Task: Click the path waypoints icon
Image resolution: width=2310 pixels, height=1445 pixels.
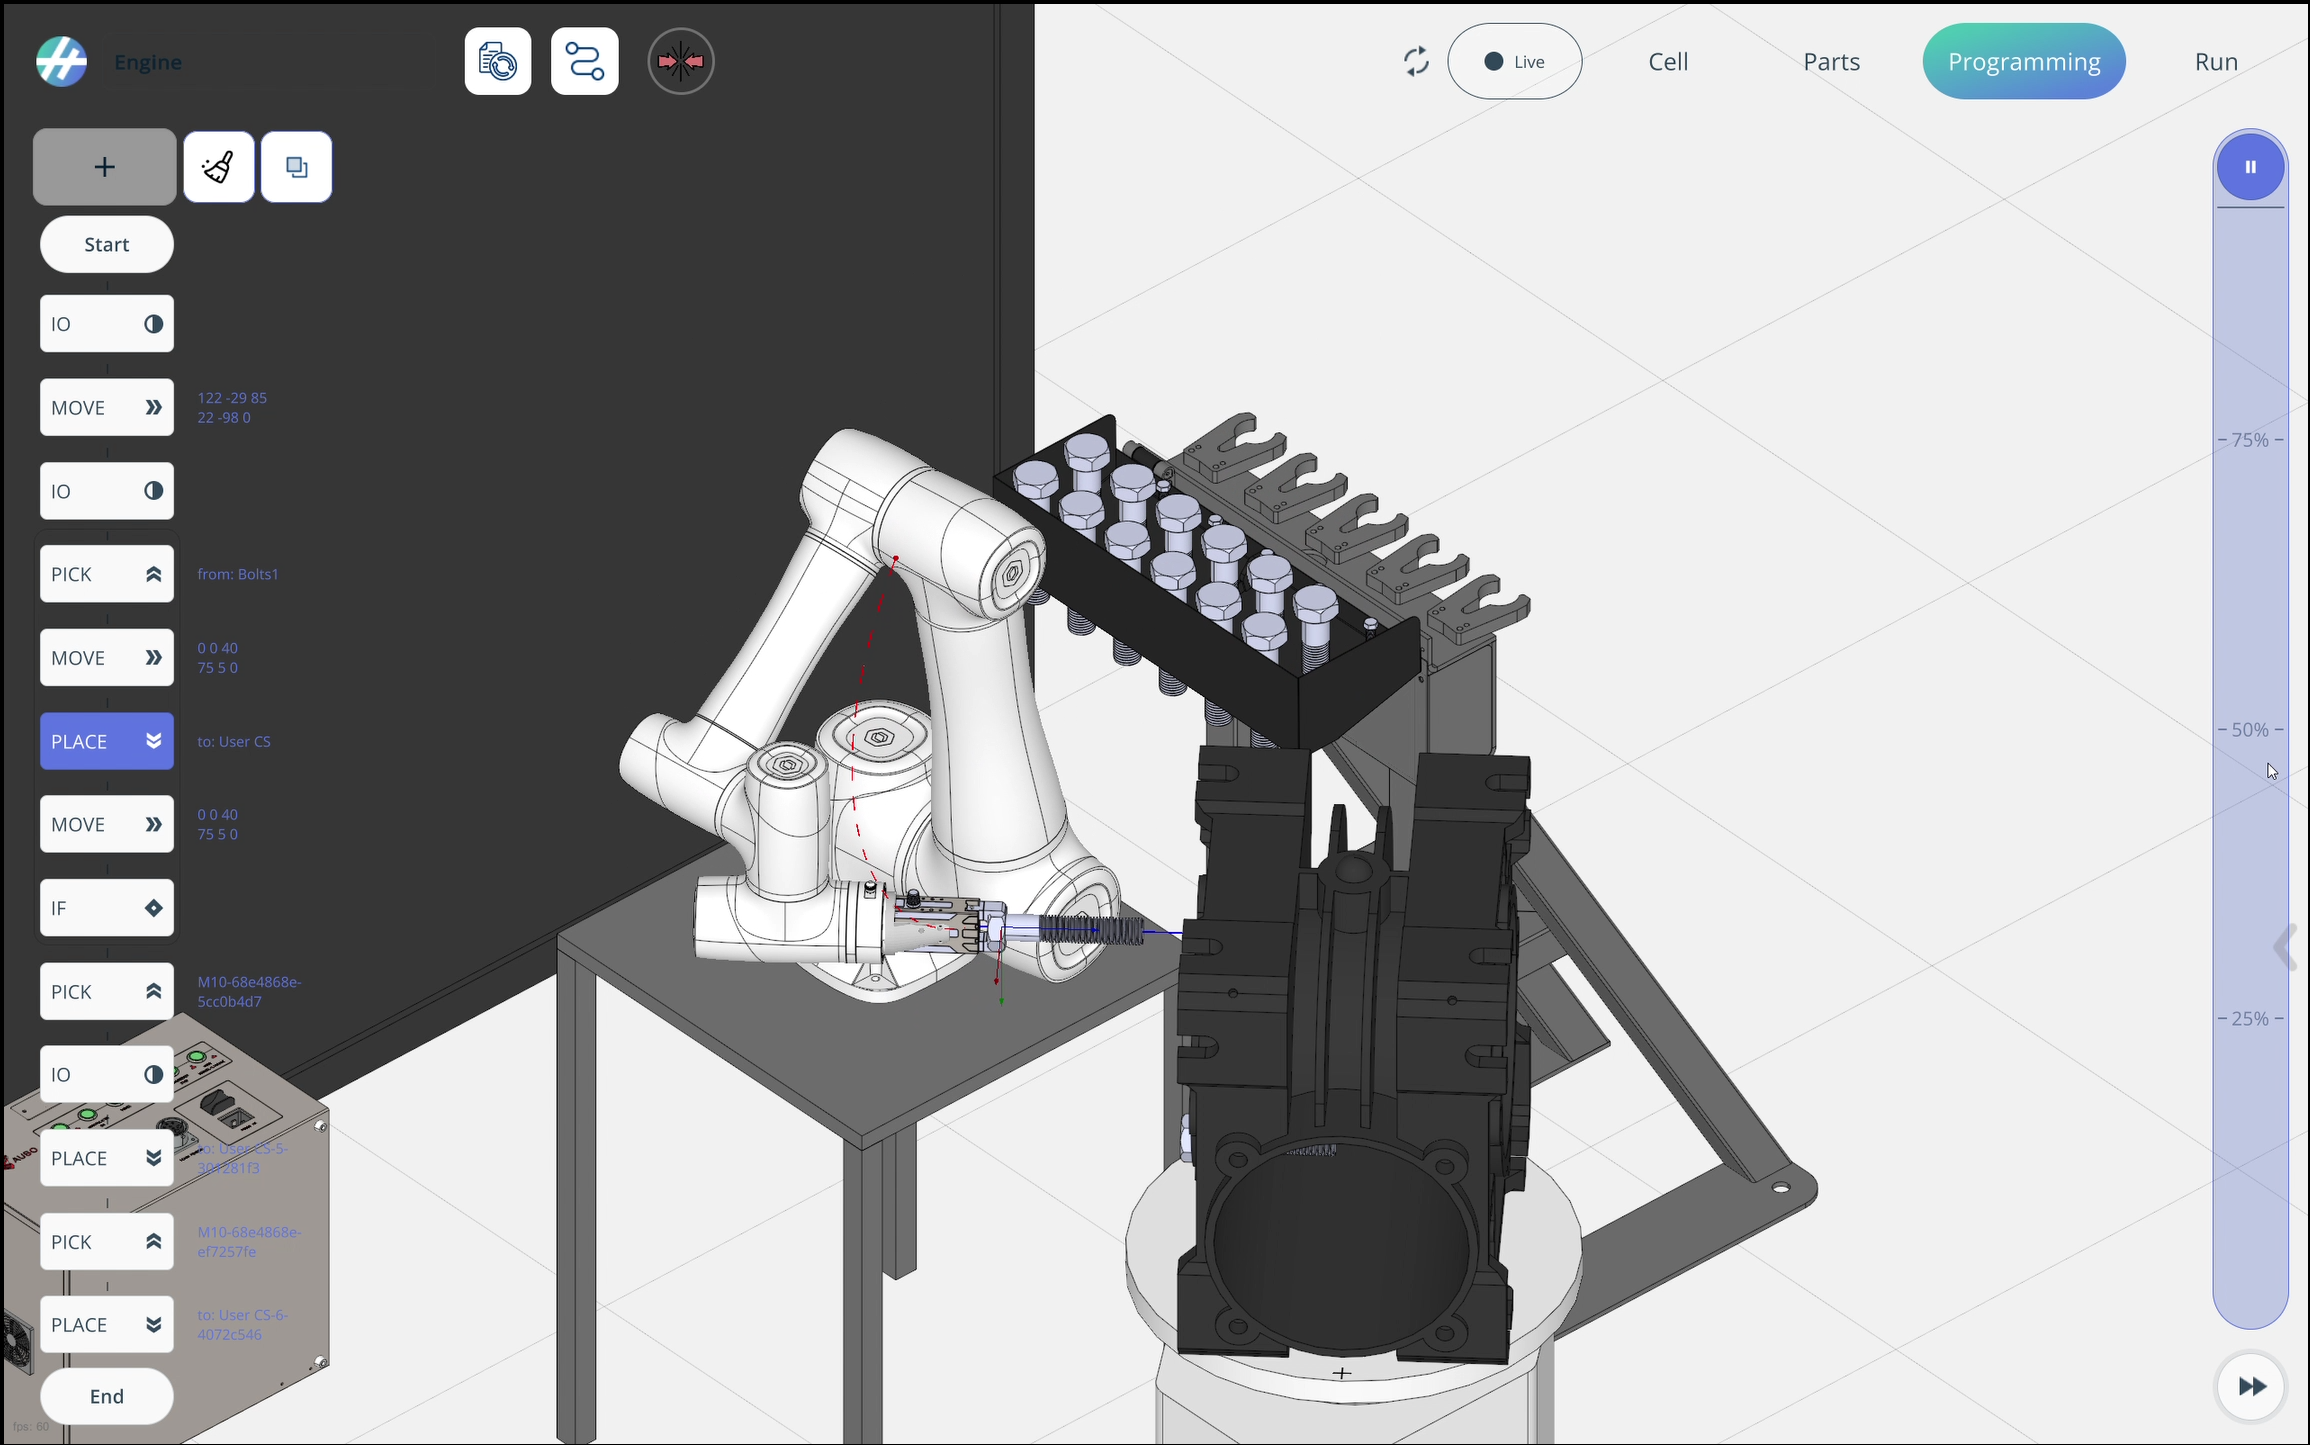Action: tap(585, 62)
